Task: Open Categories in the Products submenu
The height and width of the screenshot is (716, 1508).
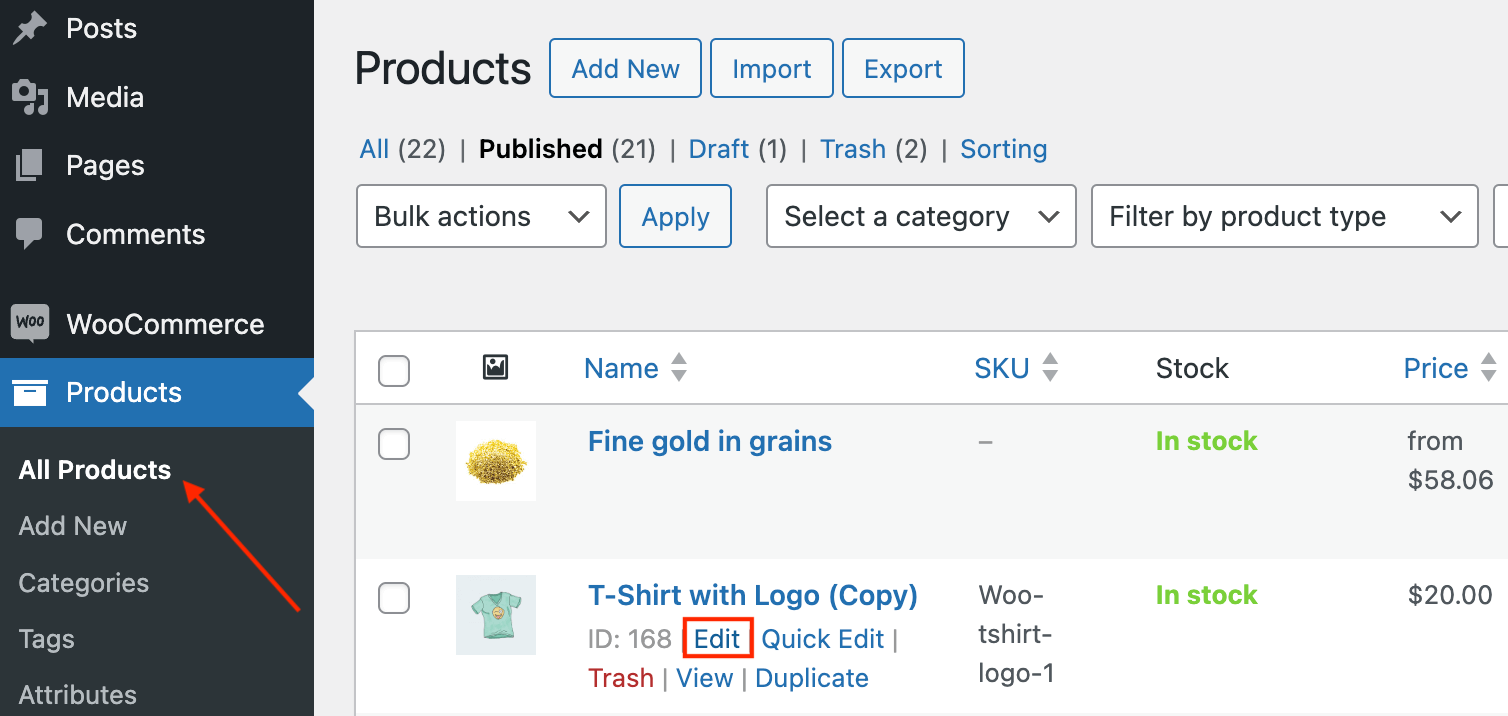Action: tap(84, 583)
